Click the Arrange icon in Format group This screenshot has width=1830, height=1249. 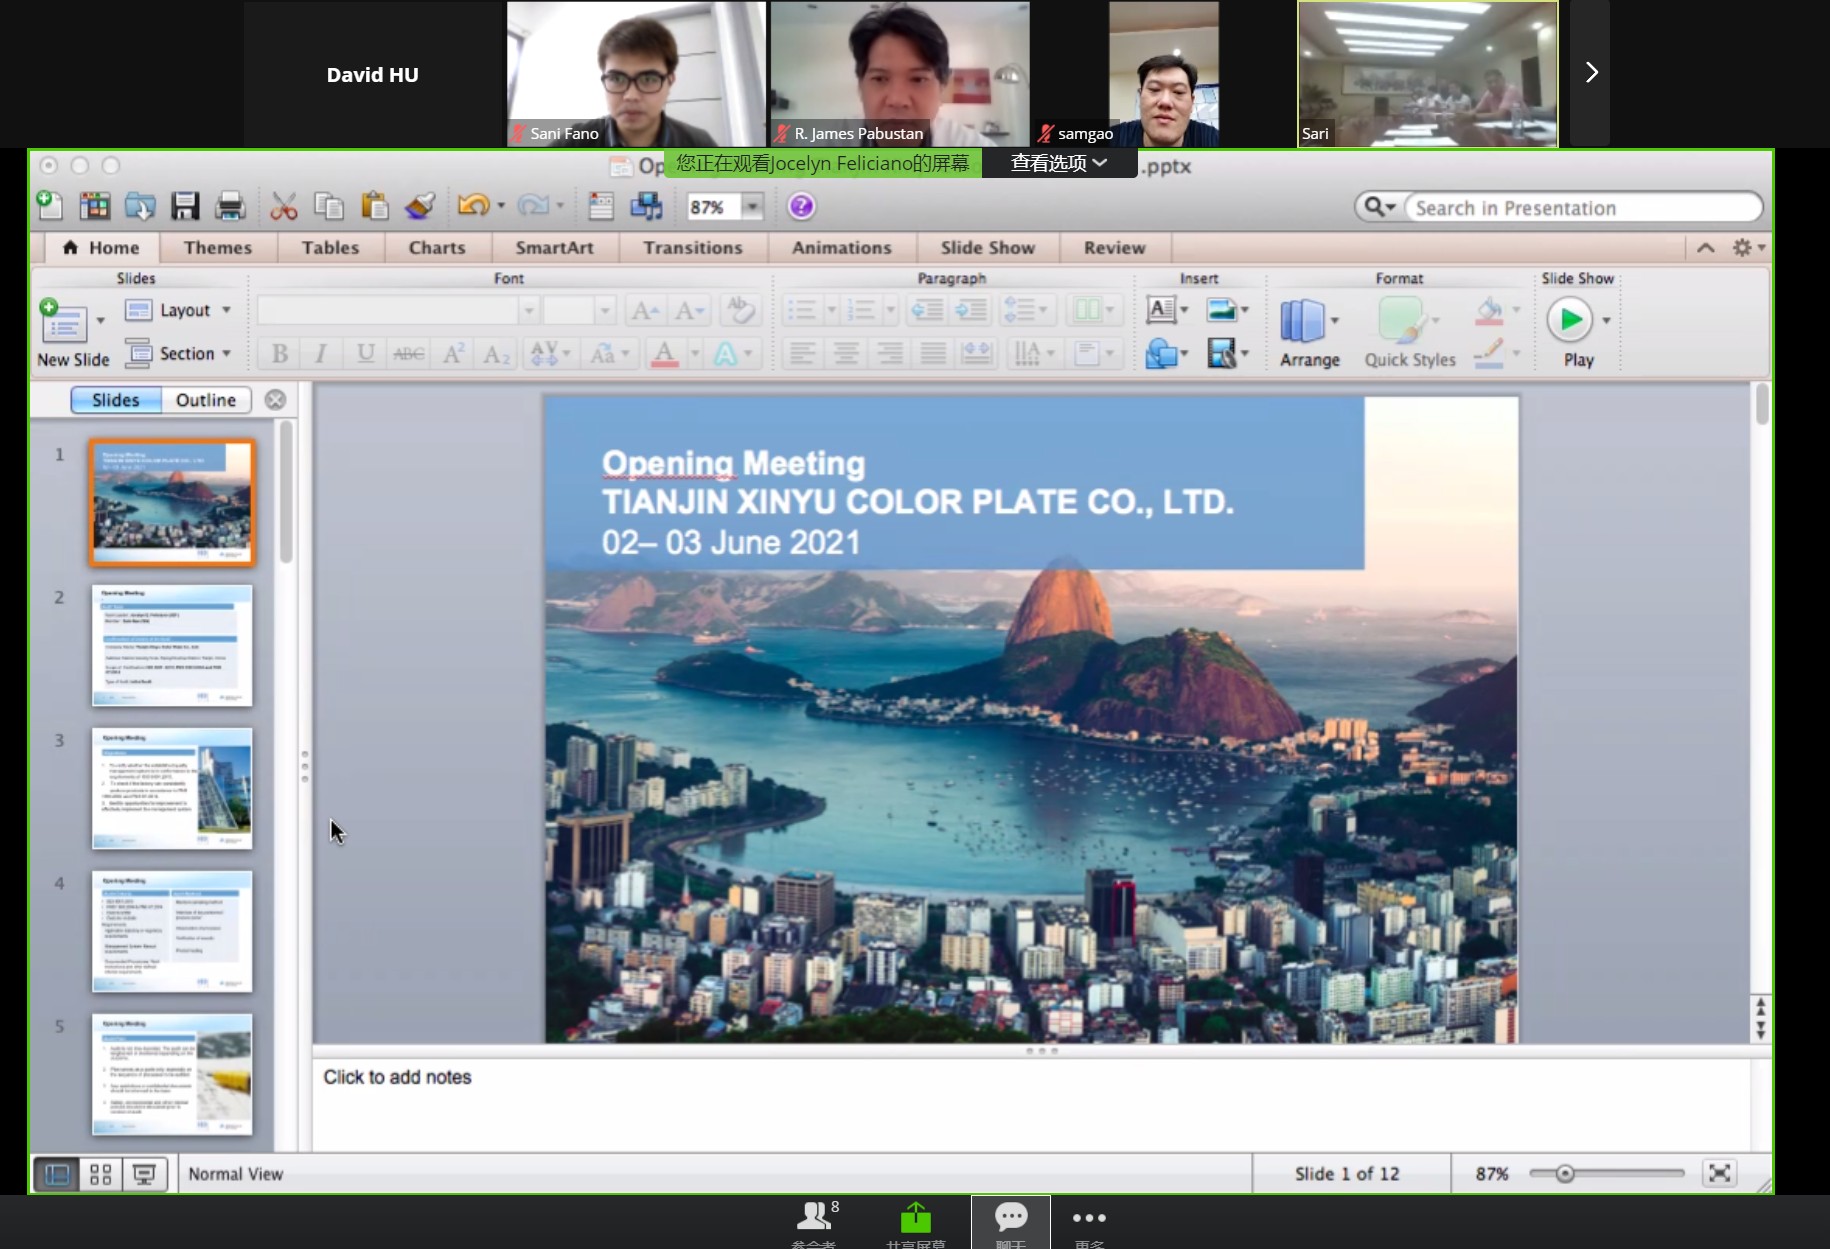pos(1303,322)
